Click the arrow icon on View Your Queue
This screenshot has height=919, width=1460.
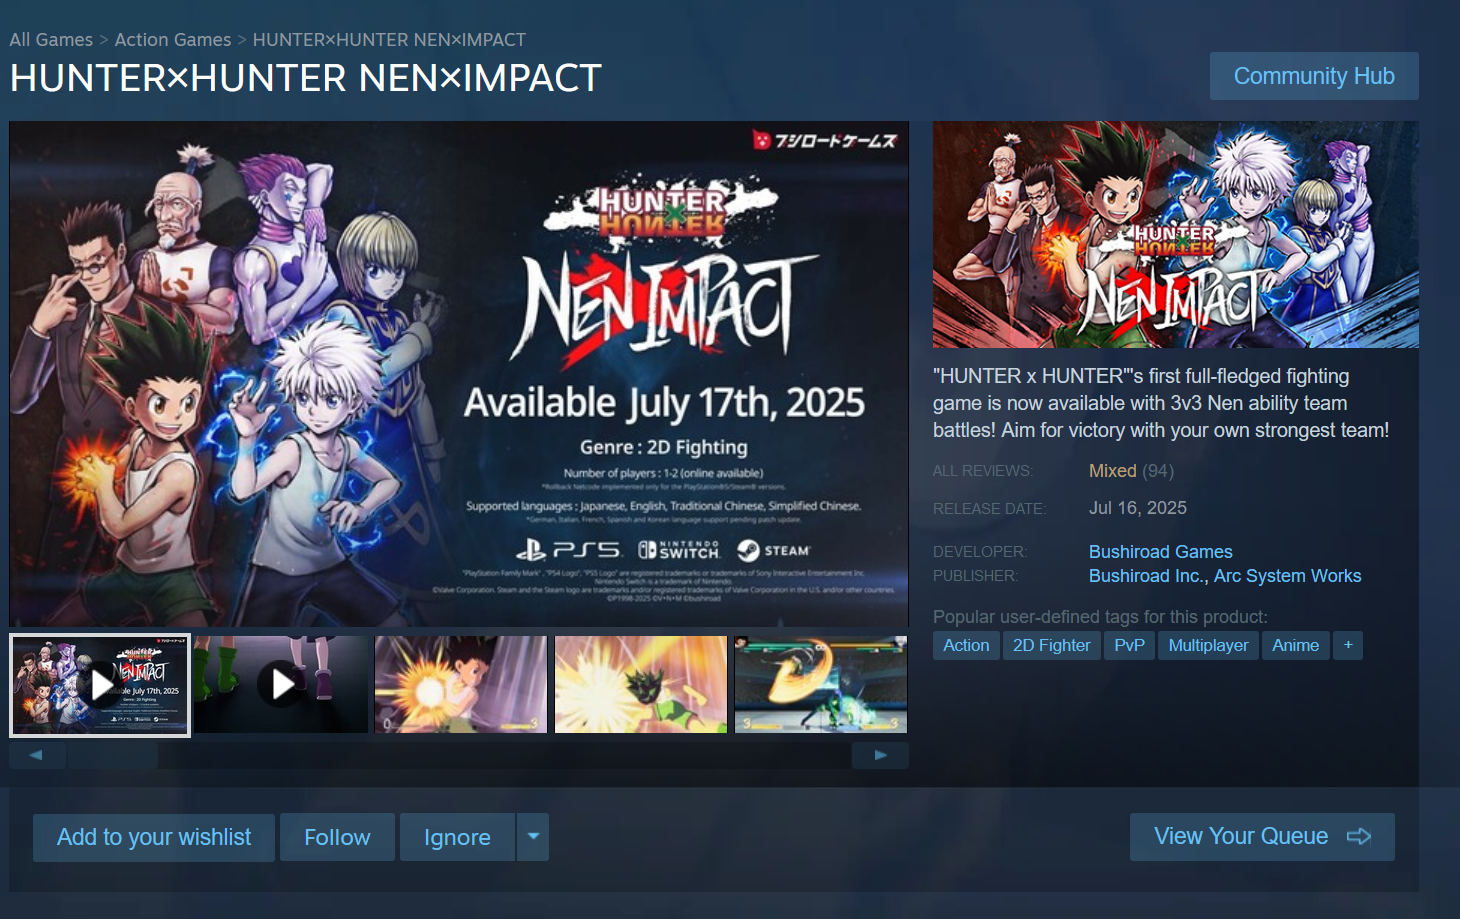(1359, 836)
